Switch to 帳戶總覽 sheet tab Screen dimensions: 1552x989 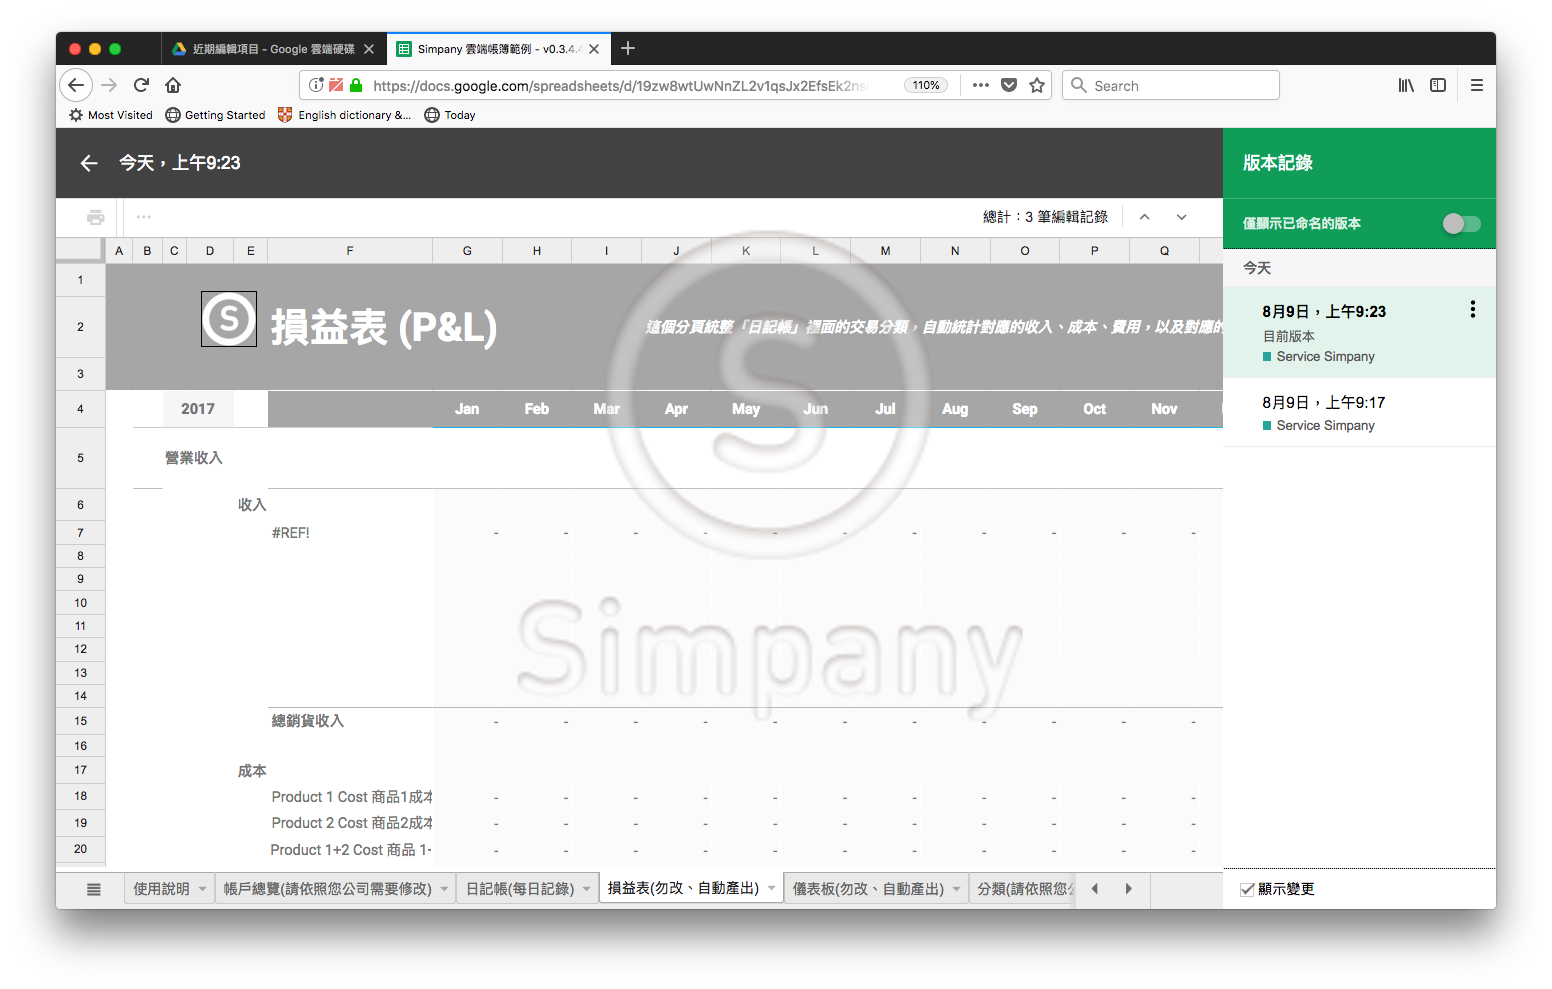[x=327, y=889]
